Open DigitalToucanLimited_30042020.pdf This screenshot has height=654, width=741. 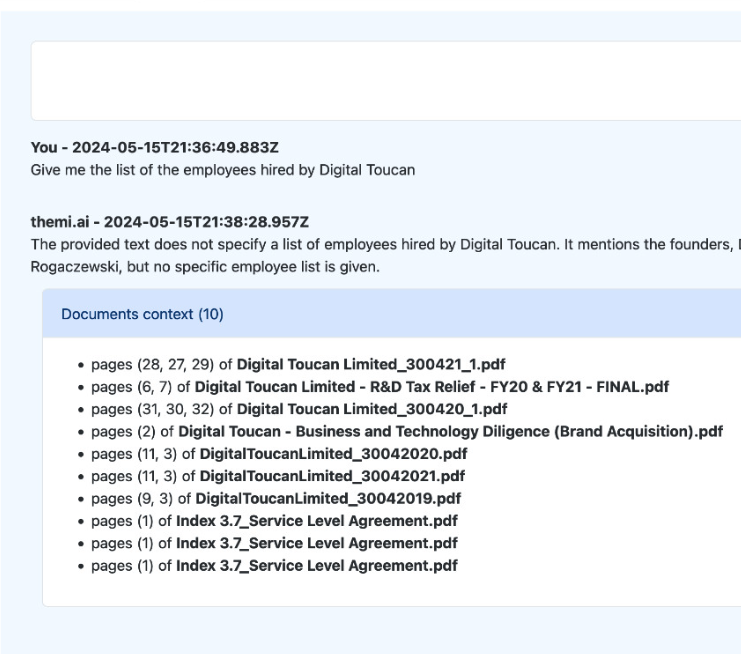[x=332, y=453]
